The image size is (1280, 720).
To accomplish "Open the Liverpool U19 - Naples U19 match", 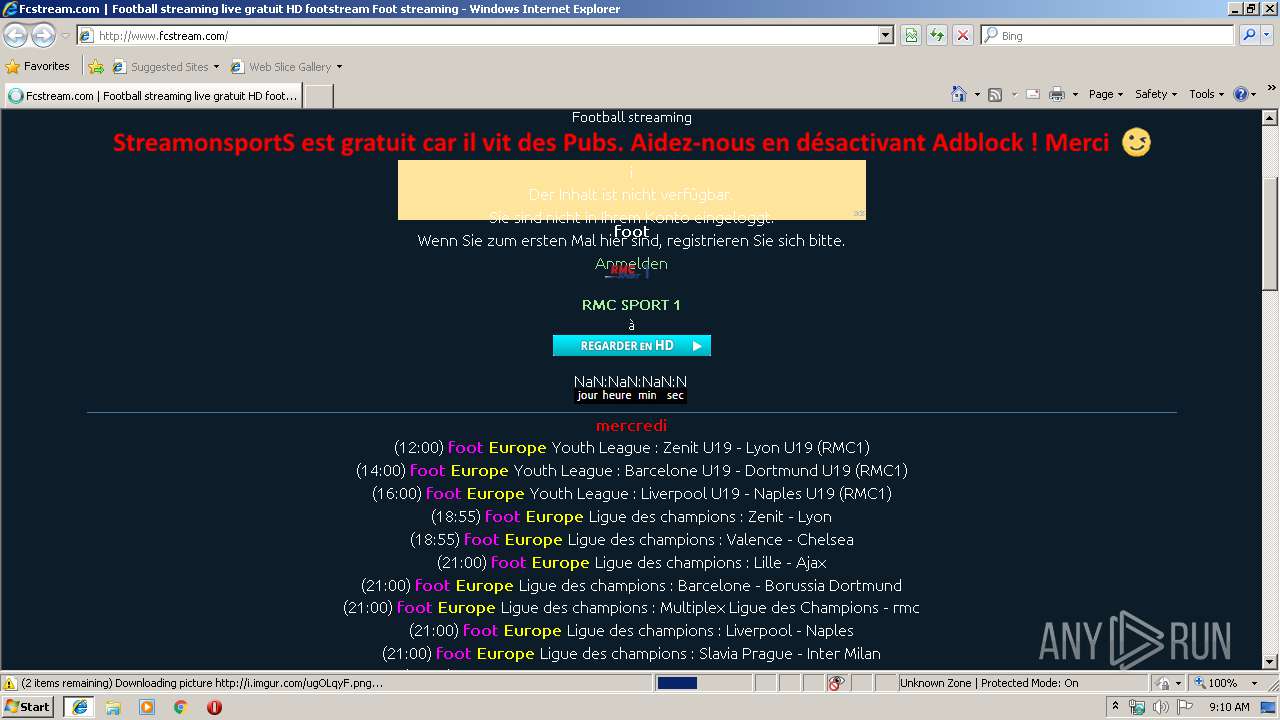I will (x=631, y=494).
